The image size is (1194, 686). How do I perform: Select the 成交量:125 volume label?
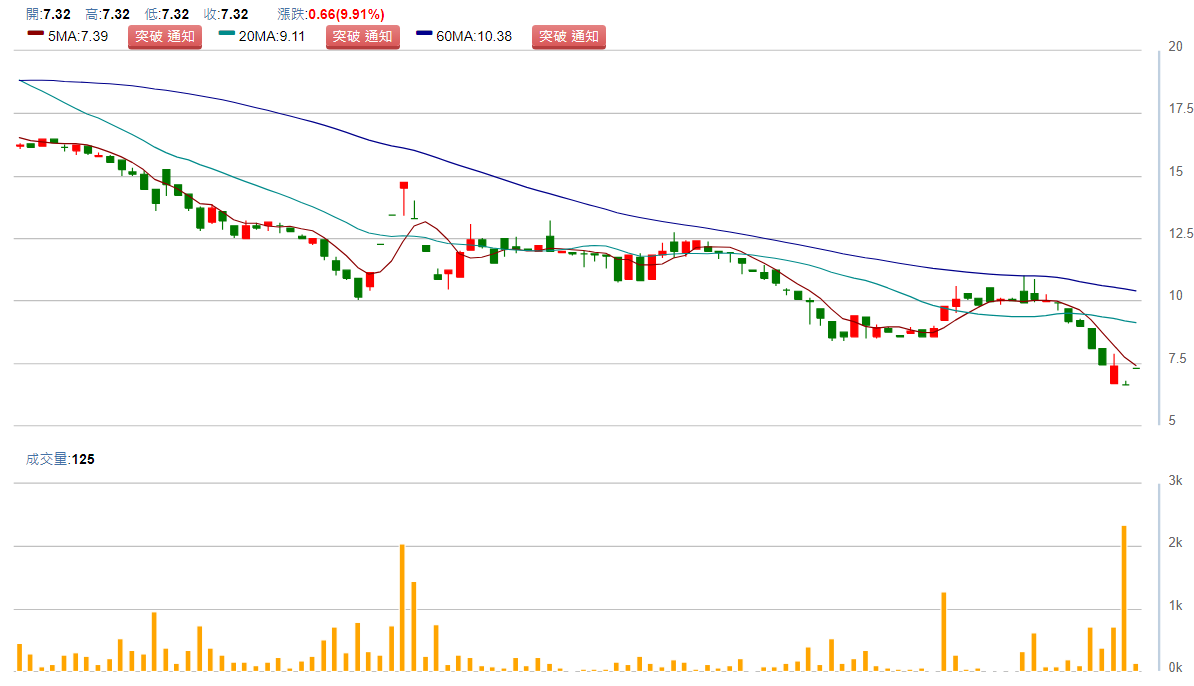coord(60,459)
